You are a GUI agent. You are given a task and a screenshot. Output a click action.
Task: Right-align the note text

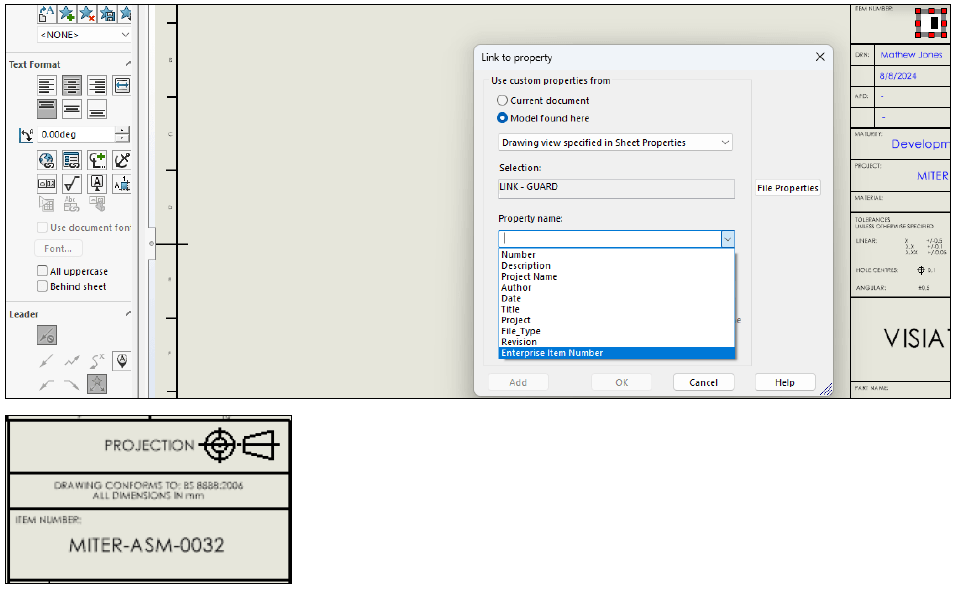click(x=97, y=86)
